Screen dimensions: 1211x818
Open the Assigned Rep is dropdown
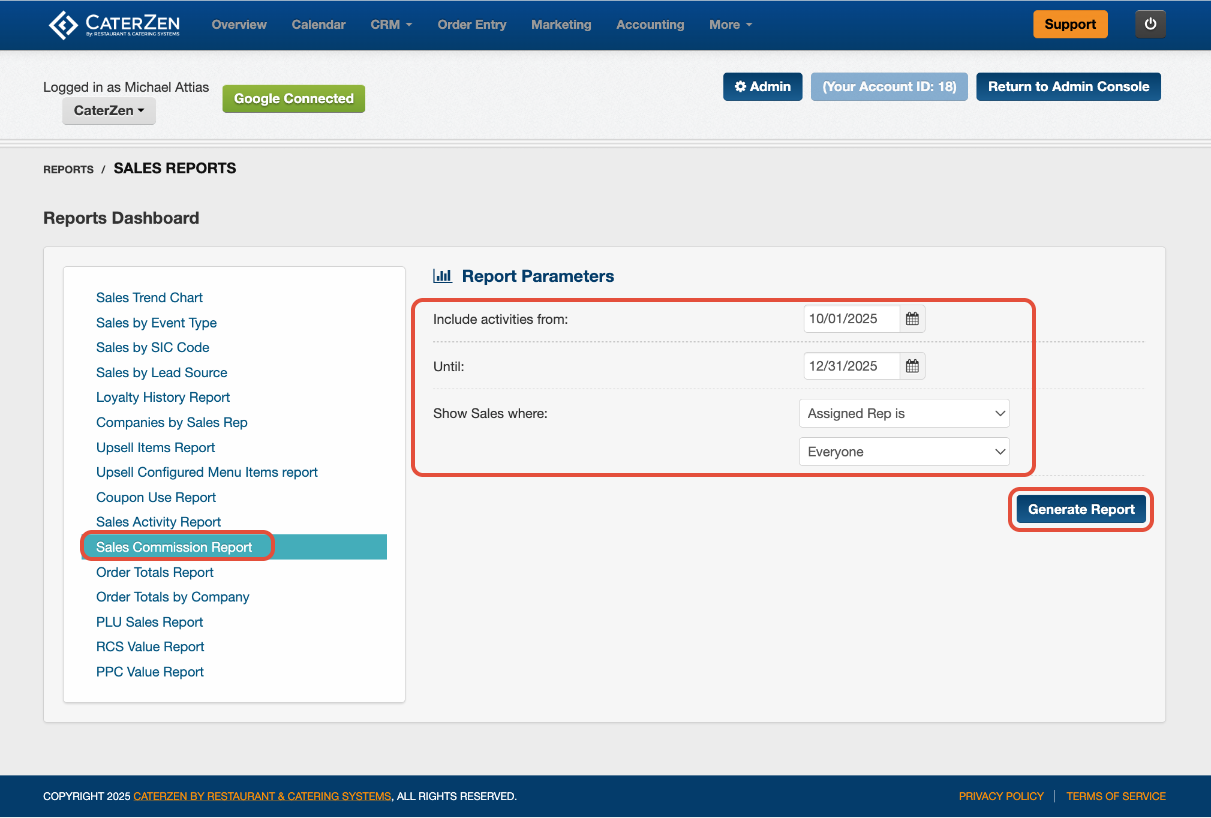pos(905,413)
